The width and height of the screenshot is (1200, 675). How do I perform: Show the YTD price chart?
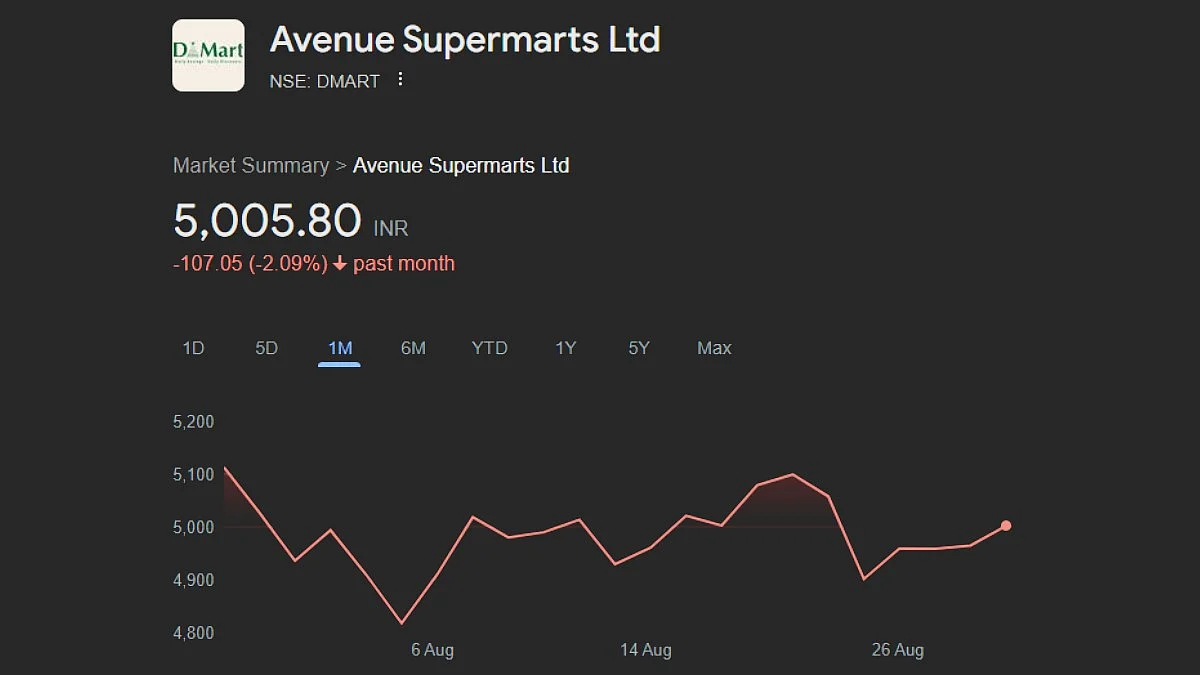(490, 348)
